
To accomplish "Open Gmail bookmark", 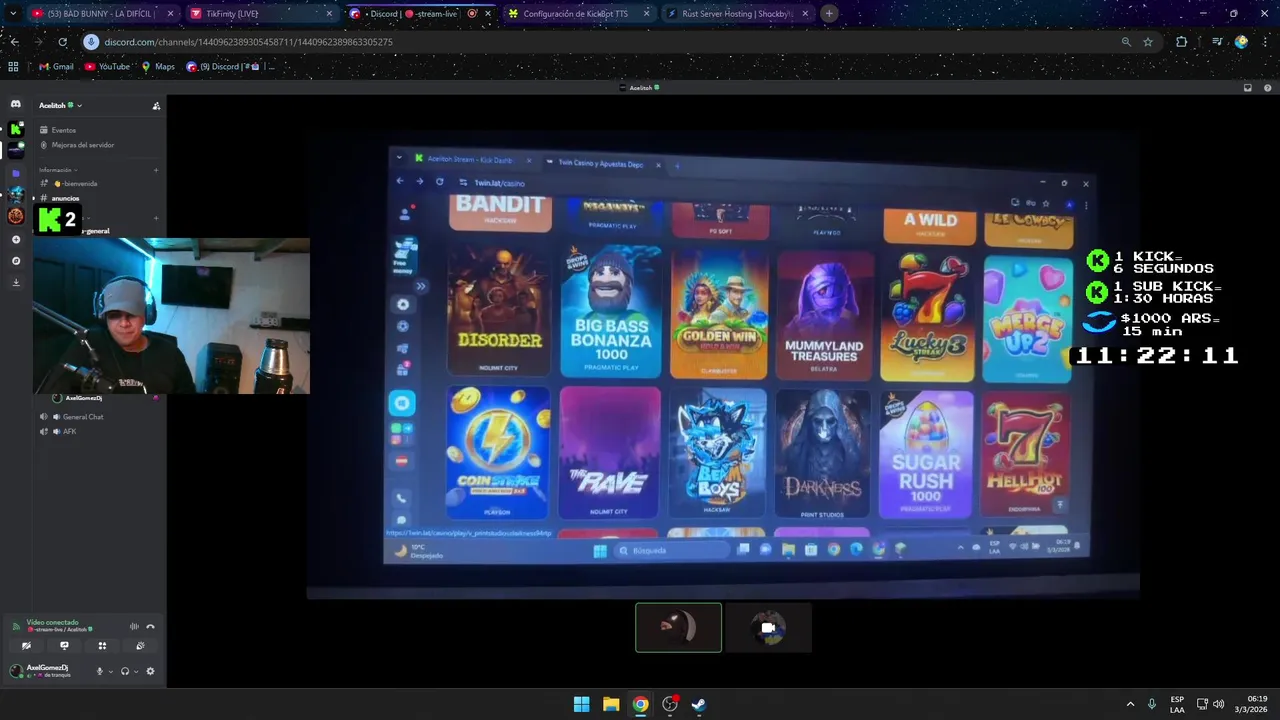I will point(56,67).
